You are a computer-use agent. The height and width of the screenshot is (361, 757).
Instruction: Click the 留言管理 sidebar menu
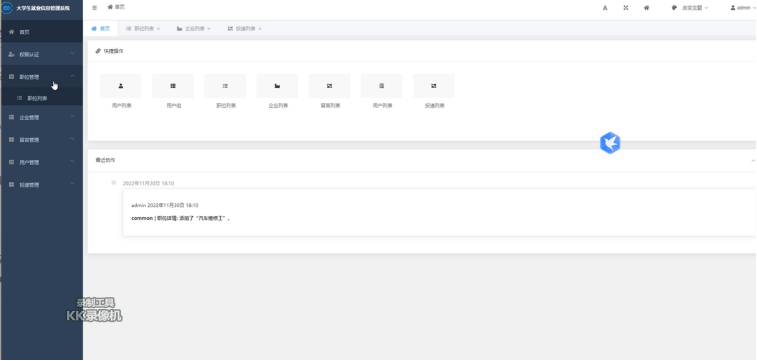click(x=42, y=139)
